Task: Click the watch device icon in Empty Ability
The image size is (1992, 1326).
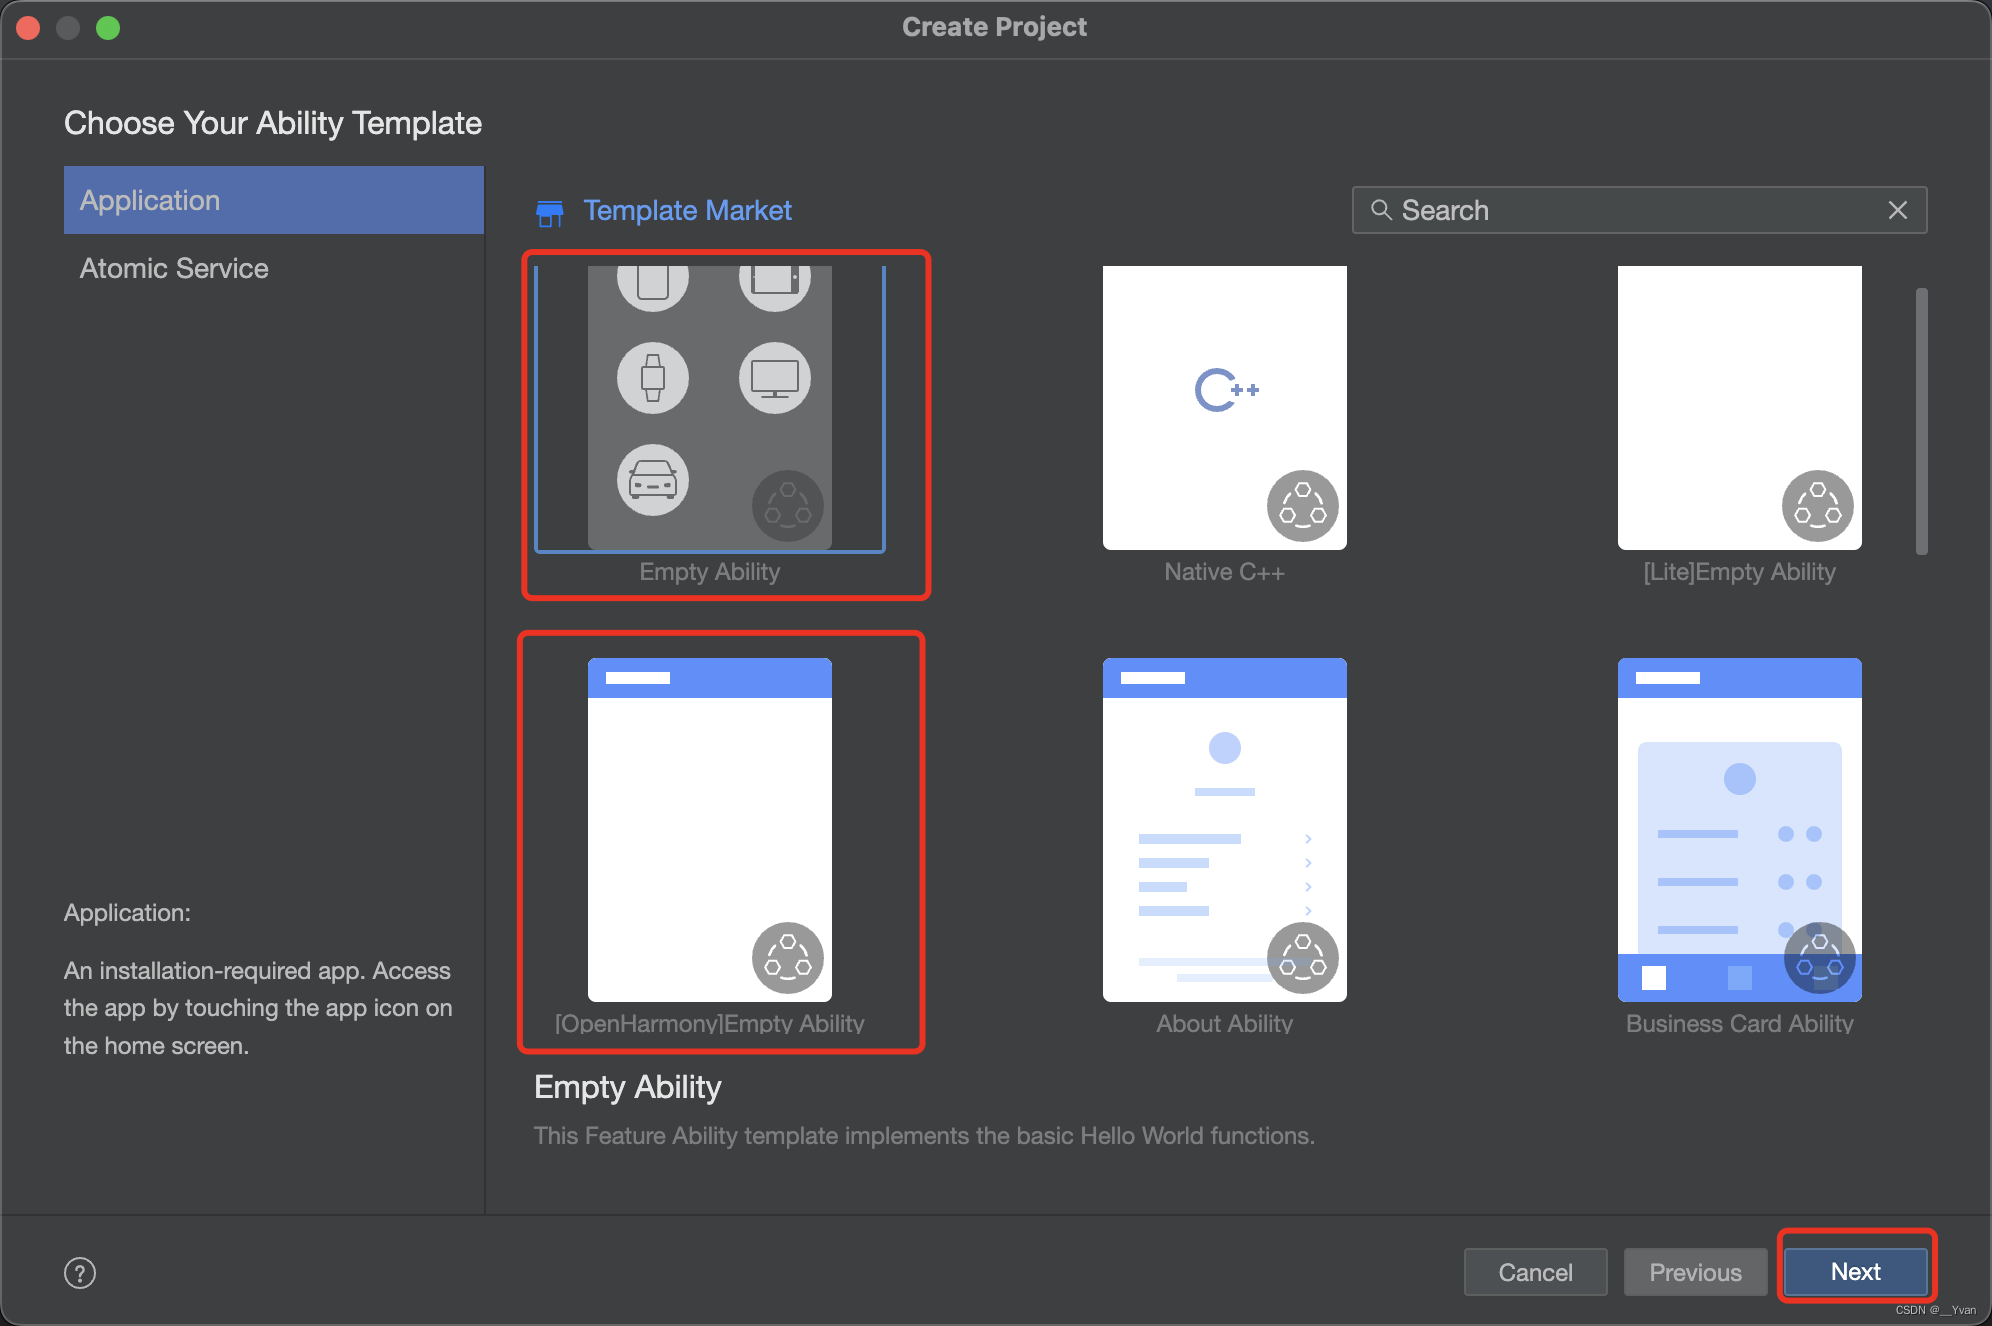Action: coord(653,378)
